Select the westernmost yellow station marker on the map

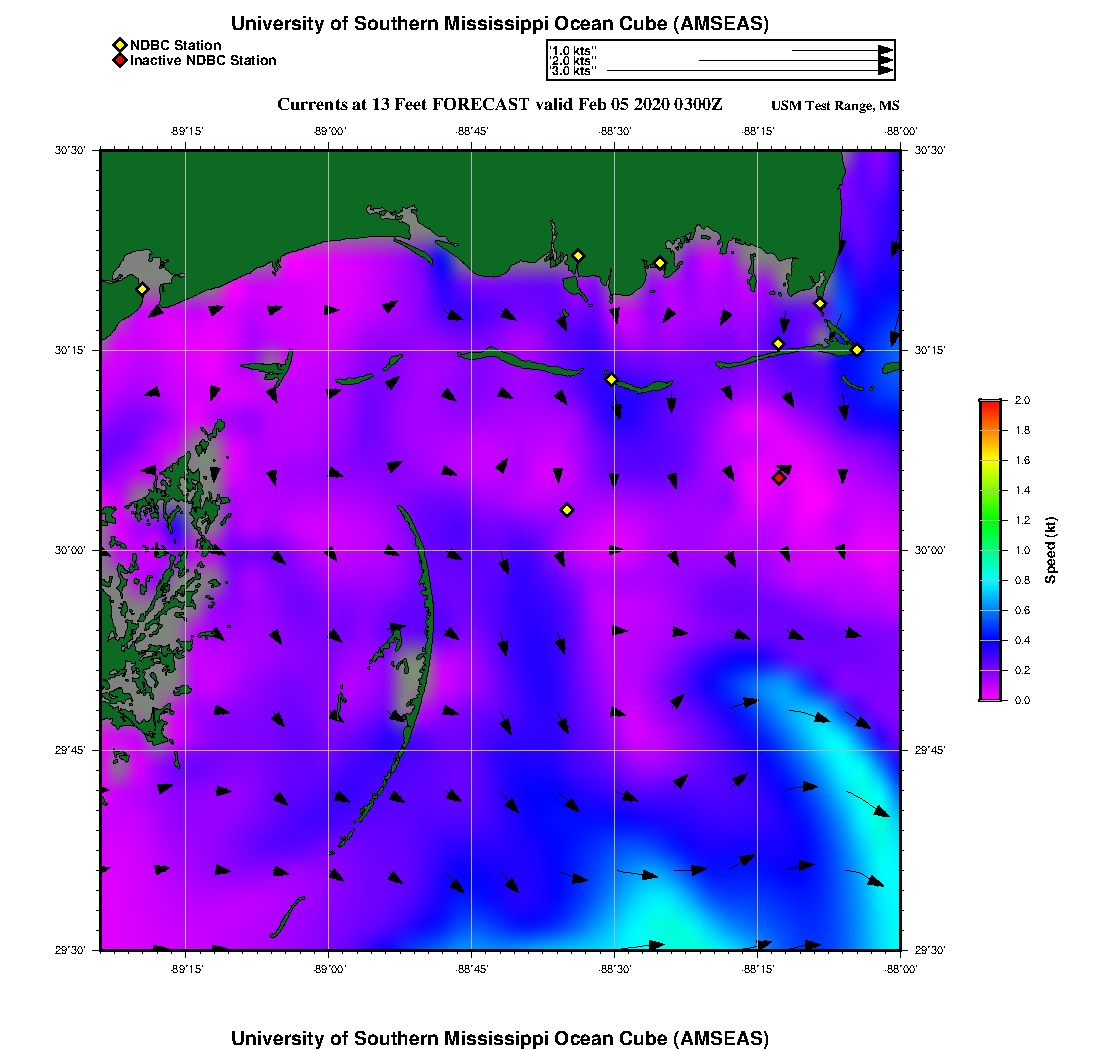142,289
